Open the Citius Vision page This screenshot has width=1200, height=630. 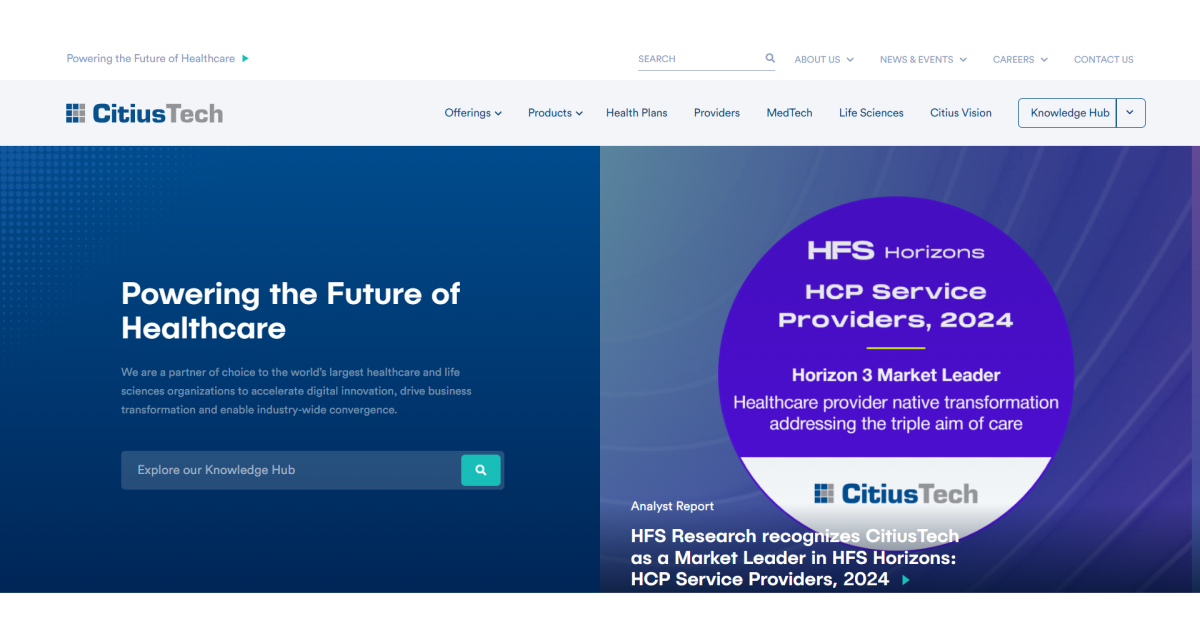tap(961, 113)
